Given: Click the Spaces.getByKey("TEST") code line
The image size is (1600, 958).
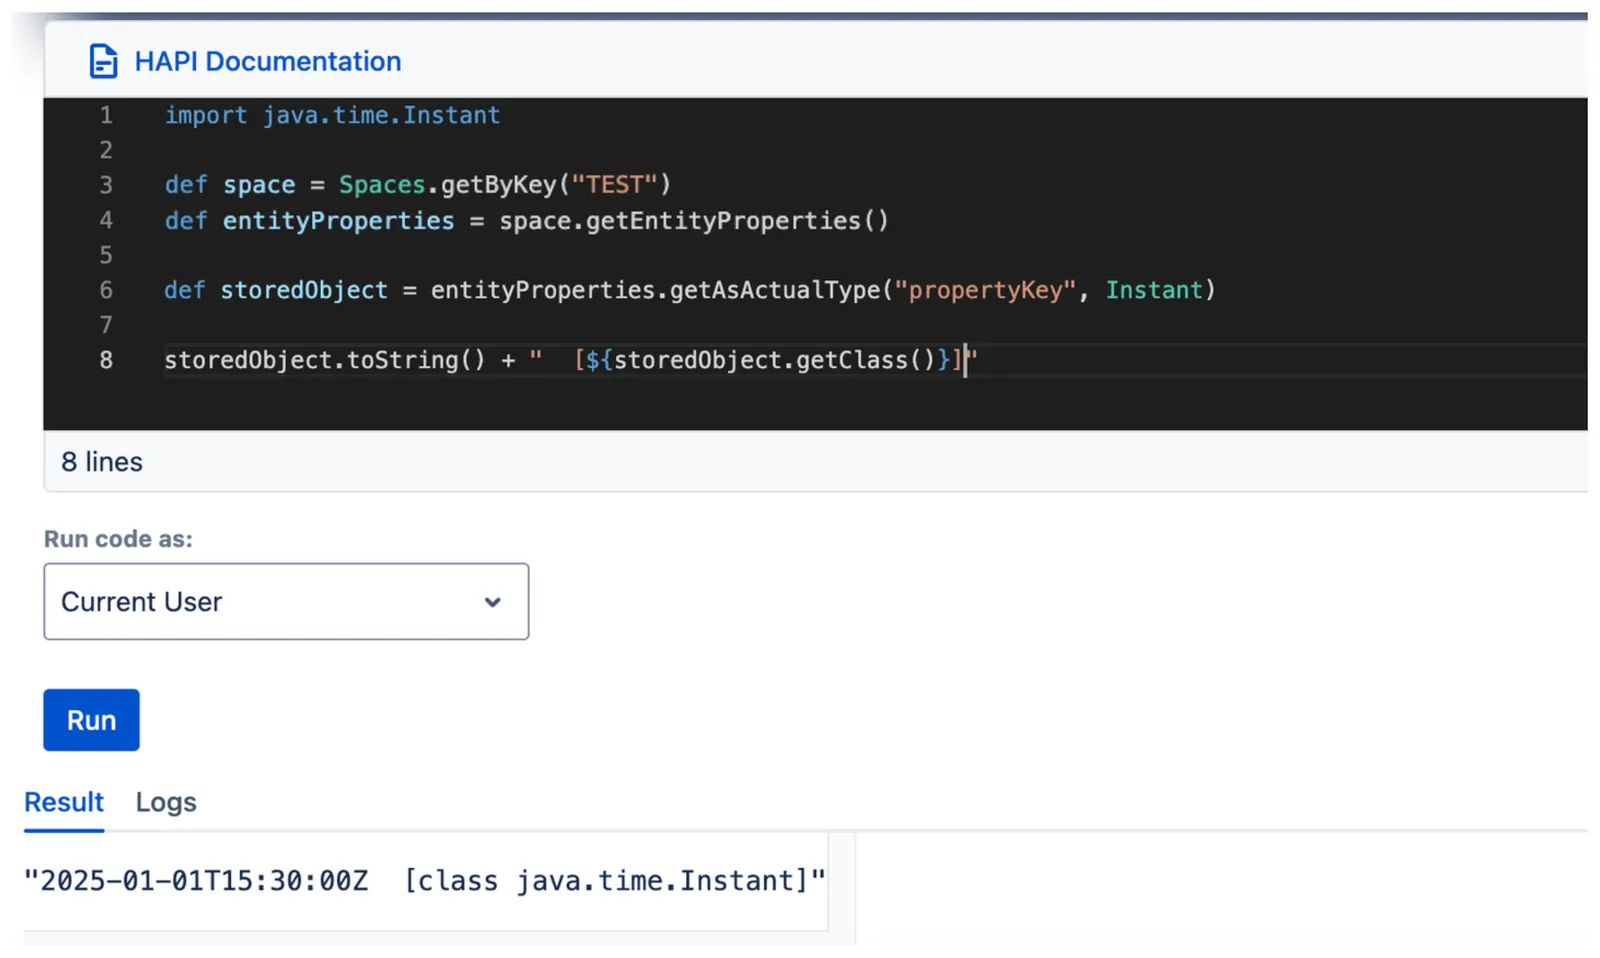Looking at the screenshot, I should click(418, 185).
